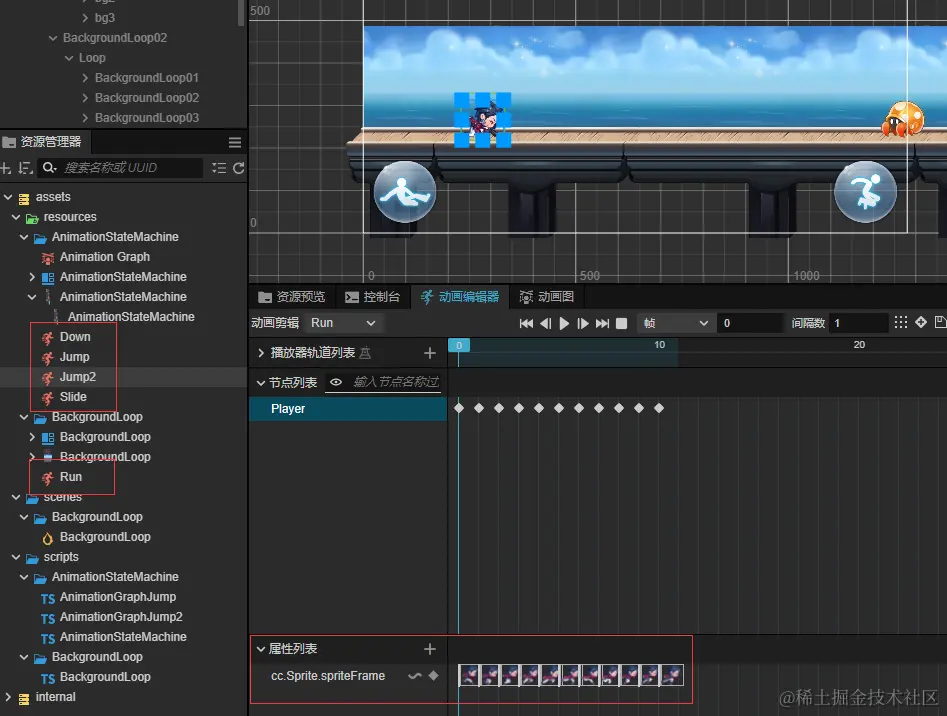
Task: Click the interval count field
Action: tap(858, 323)
